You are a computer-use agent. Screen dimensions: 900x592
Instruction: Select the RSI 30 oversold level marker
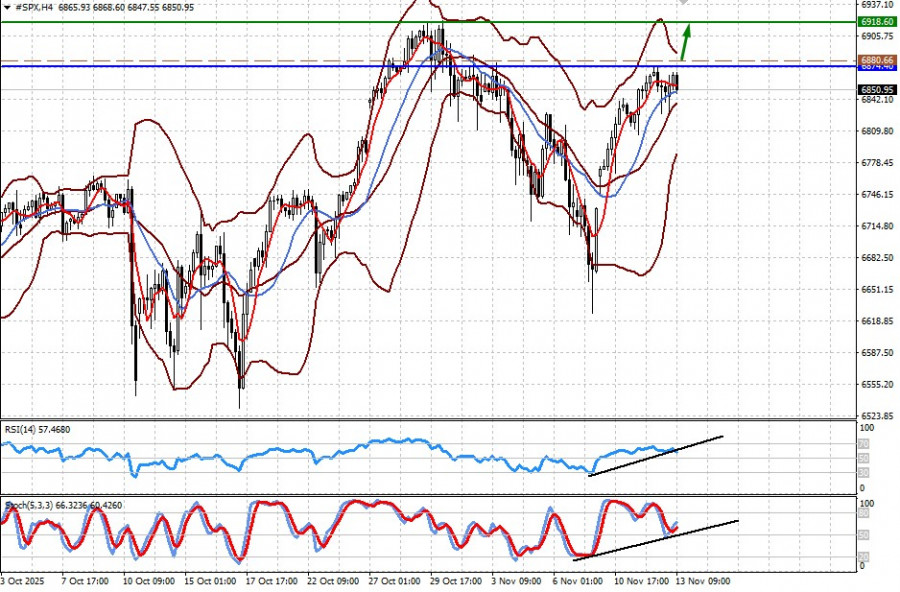click(863, 473)
